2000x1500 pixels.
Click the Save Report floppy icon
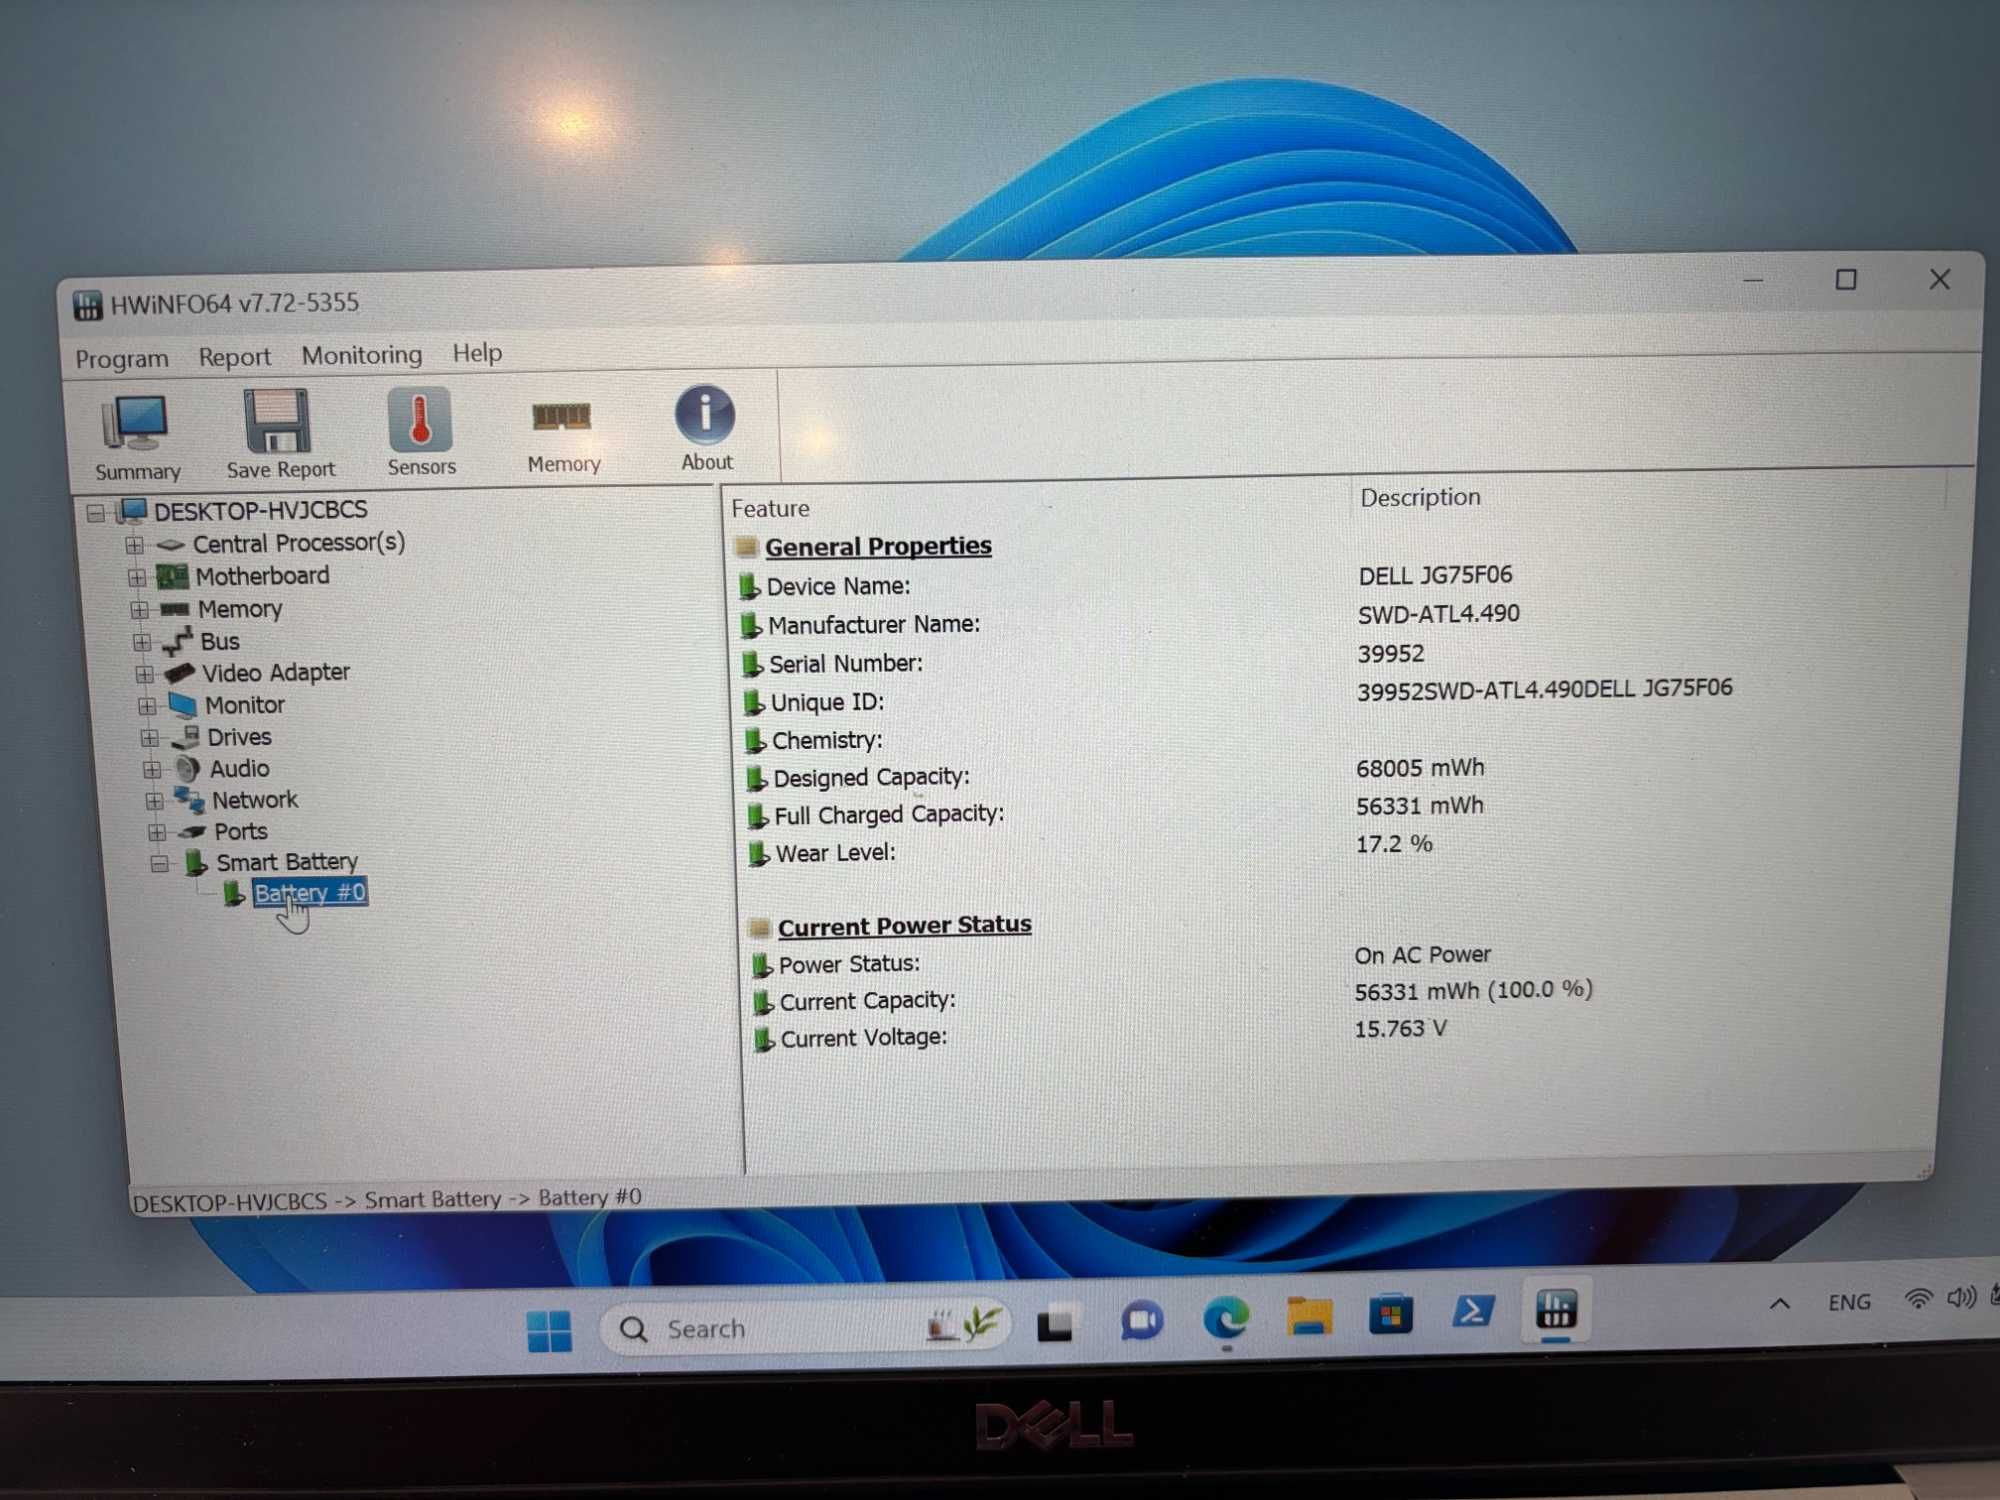280,435
